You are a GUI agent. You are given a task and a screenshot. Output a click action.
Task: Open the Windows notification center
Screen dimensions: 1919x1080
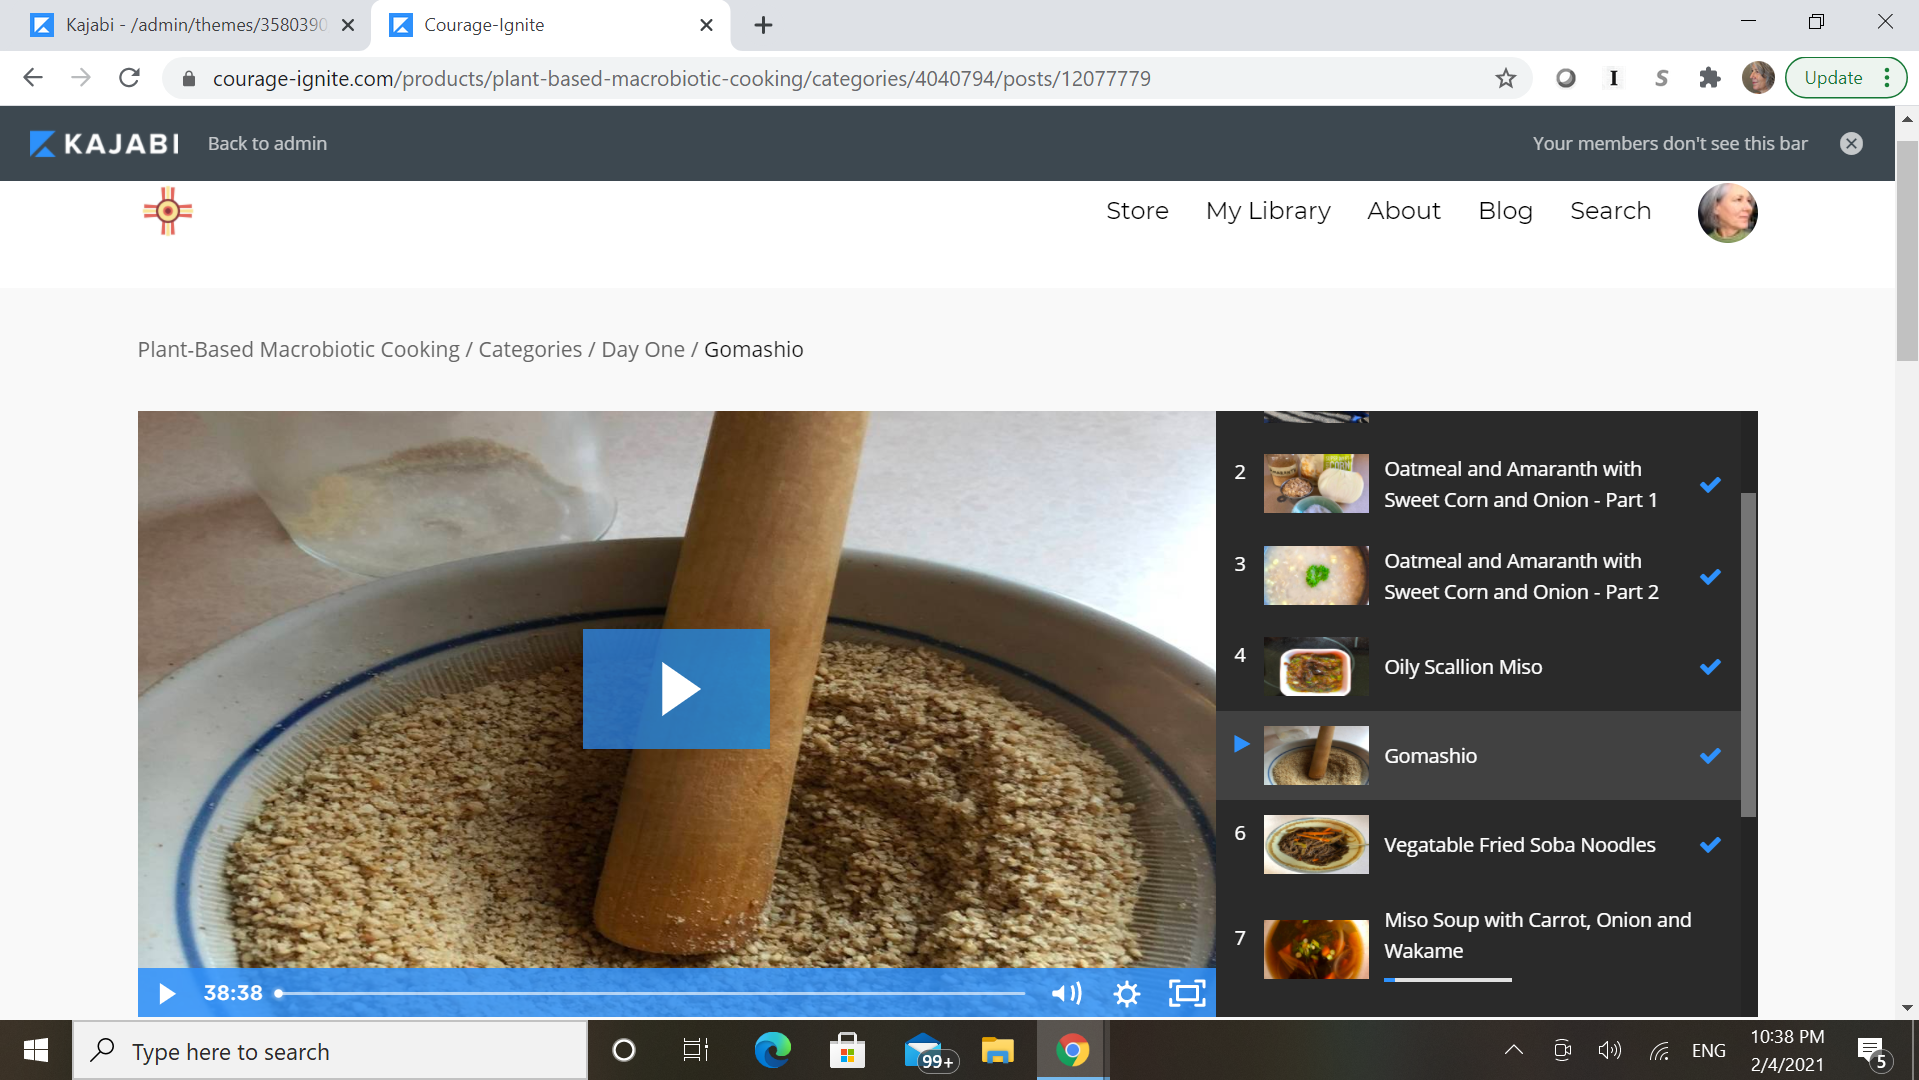point(1872,1052)
